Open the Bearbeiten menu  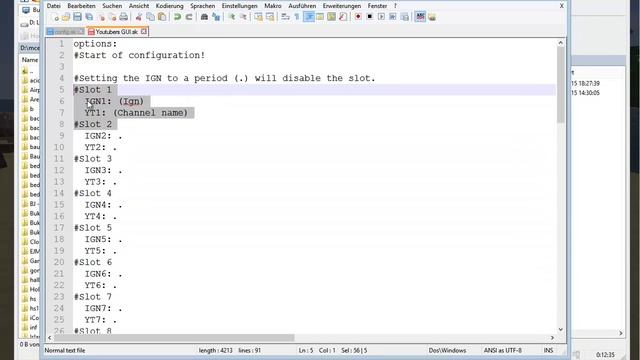[x=81, y=6]
